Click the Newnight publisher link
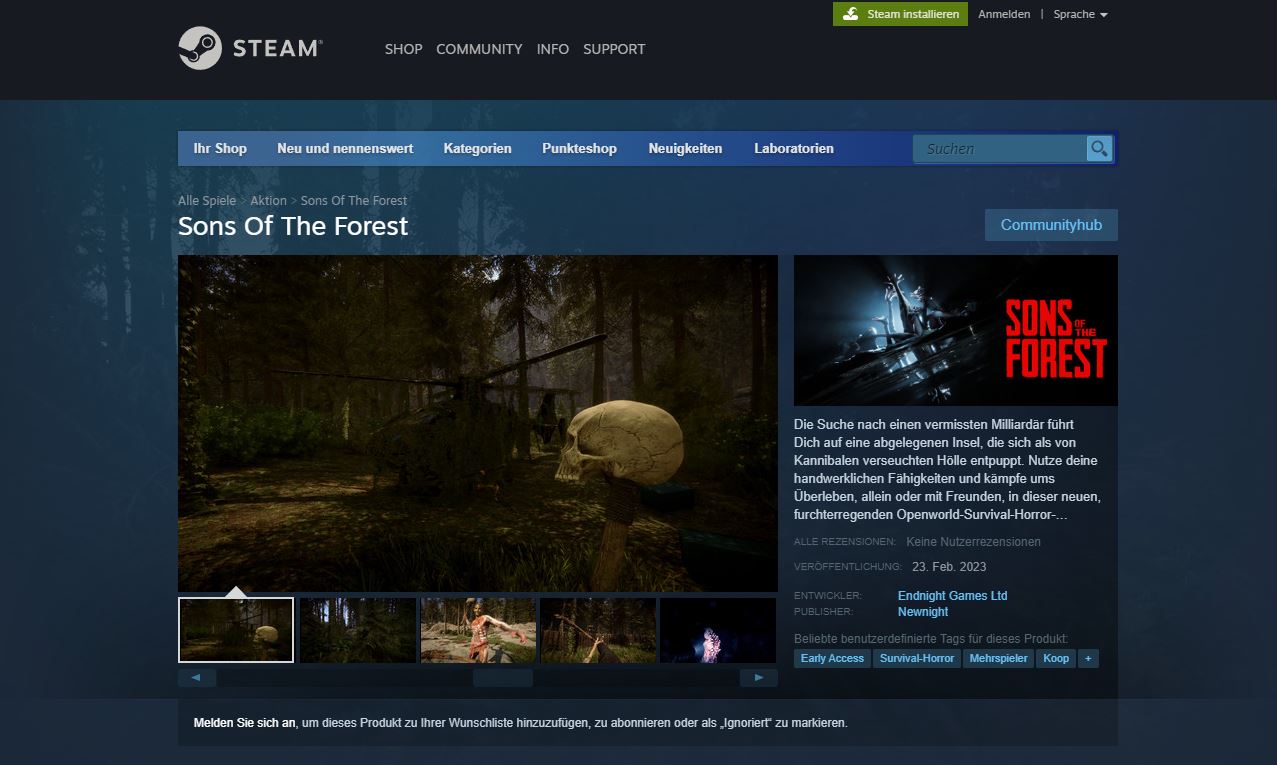This screenshot has height=765, width=1277. pyautogui.click(x=923, y=611)
